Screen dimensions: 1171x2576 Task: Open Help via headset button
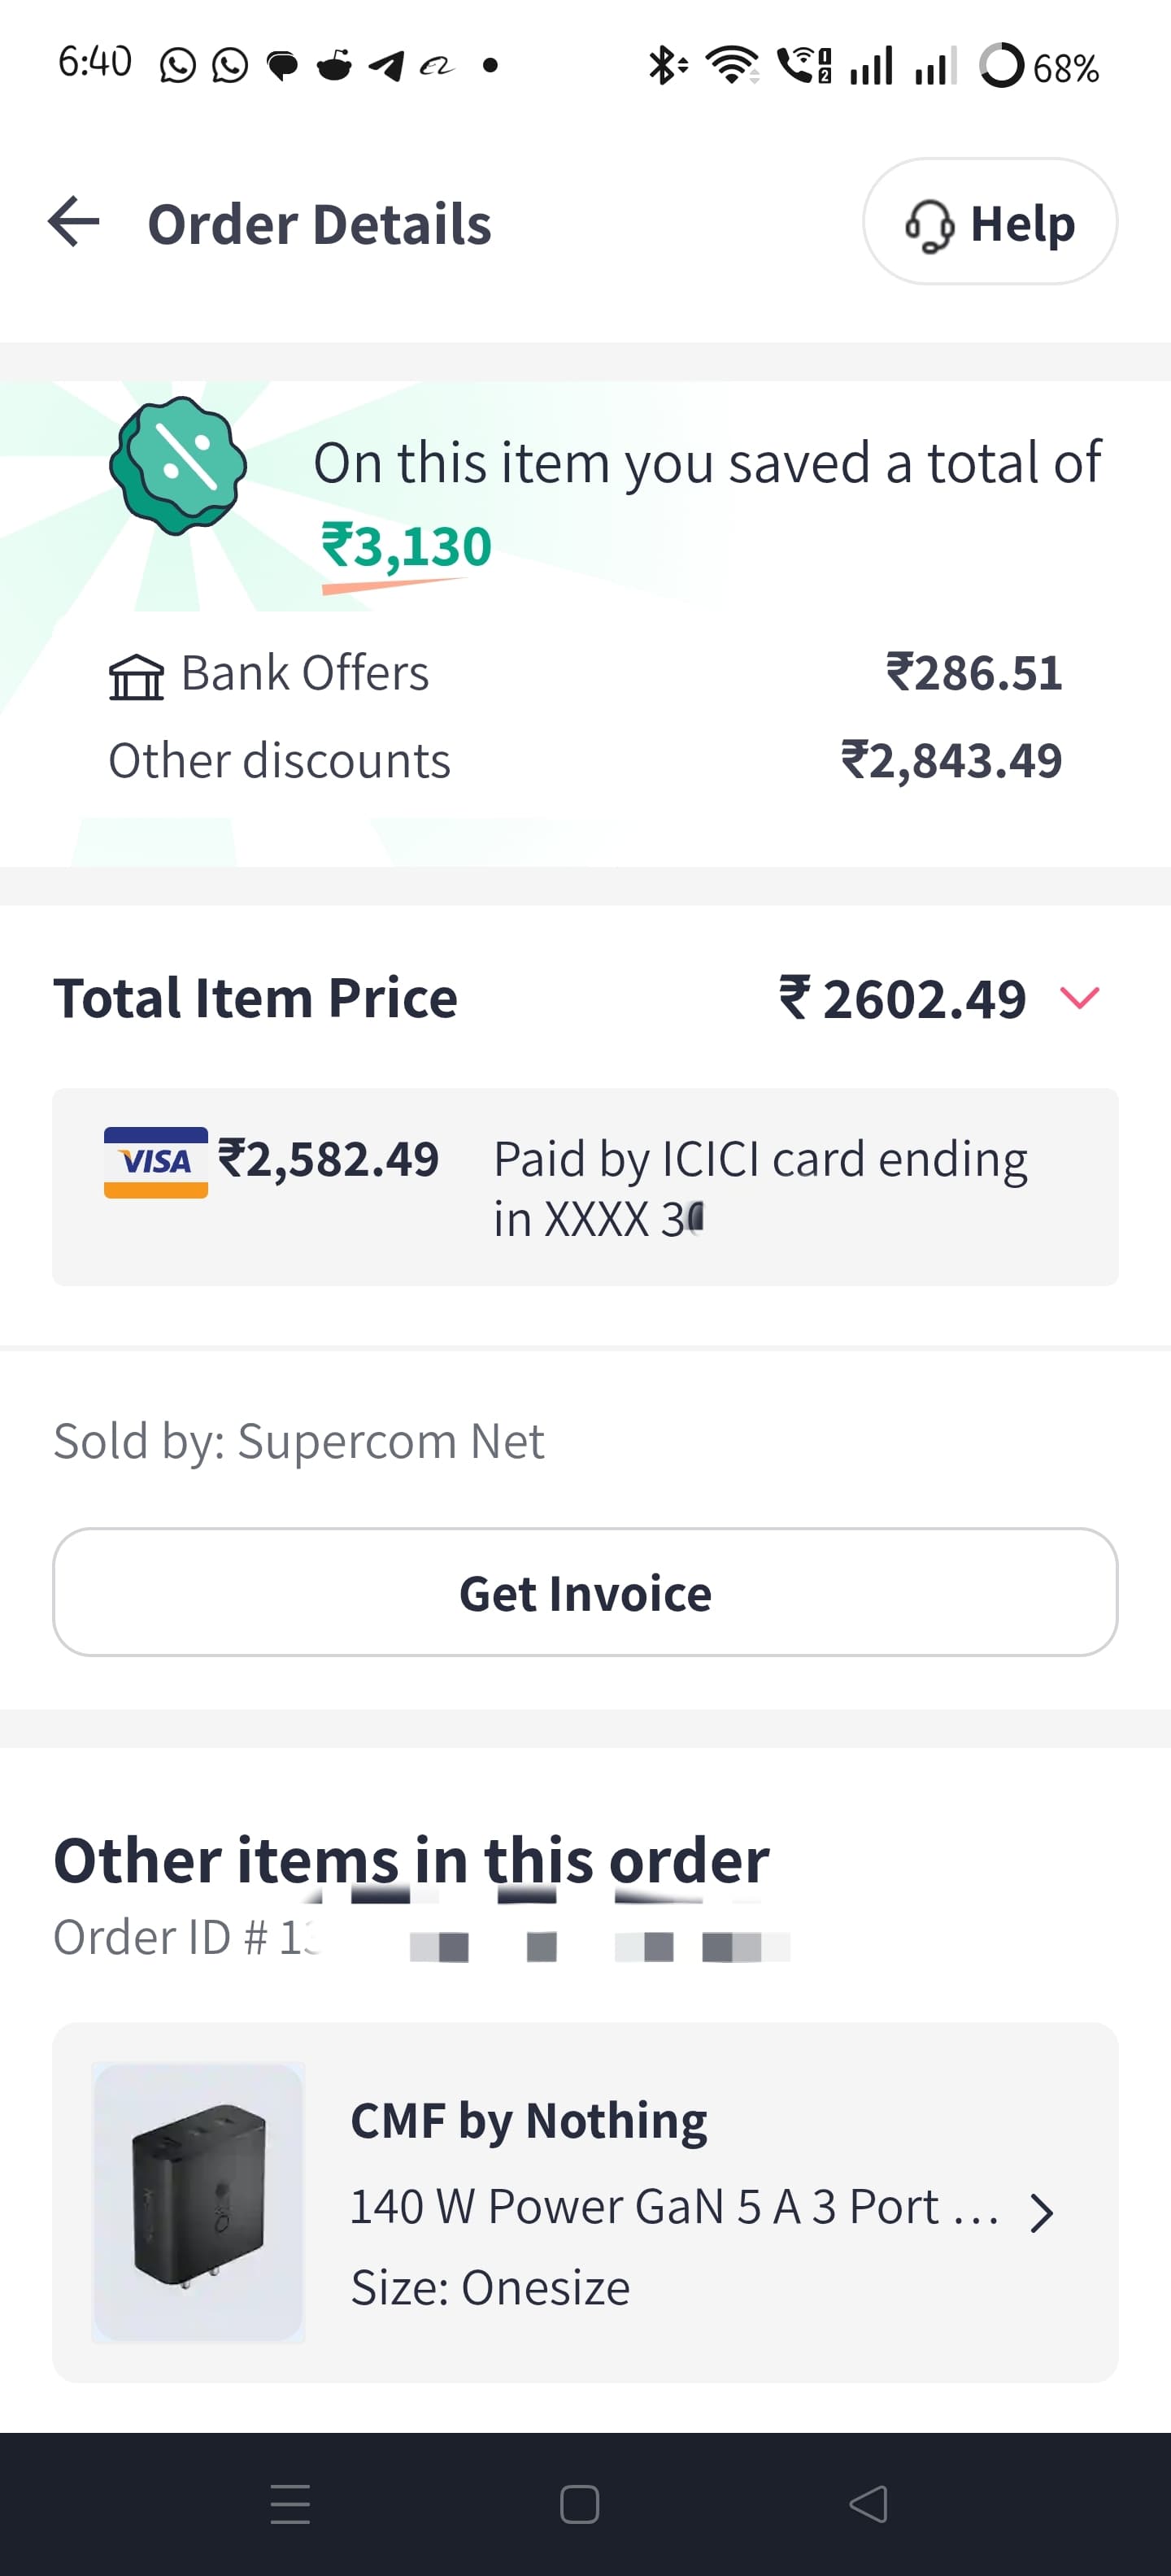(989, 222)
